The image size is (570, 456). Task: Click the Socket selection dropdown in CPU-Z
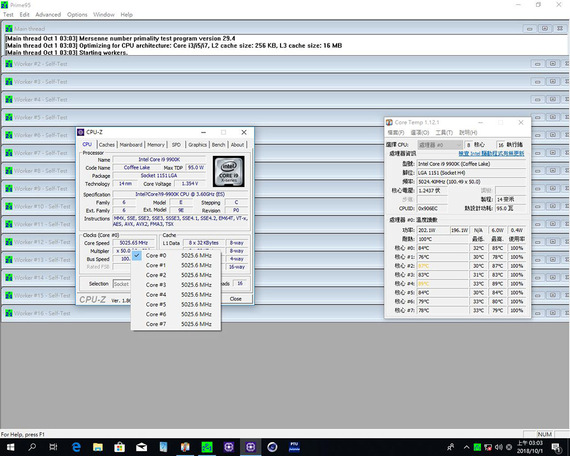point(121,284)
